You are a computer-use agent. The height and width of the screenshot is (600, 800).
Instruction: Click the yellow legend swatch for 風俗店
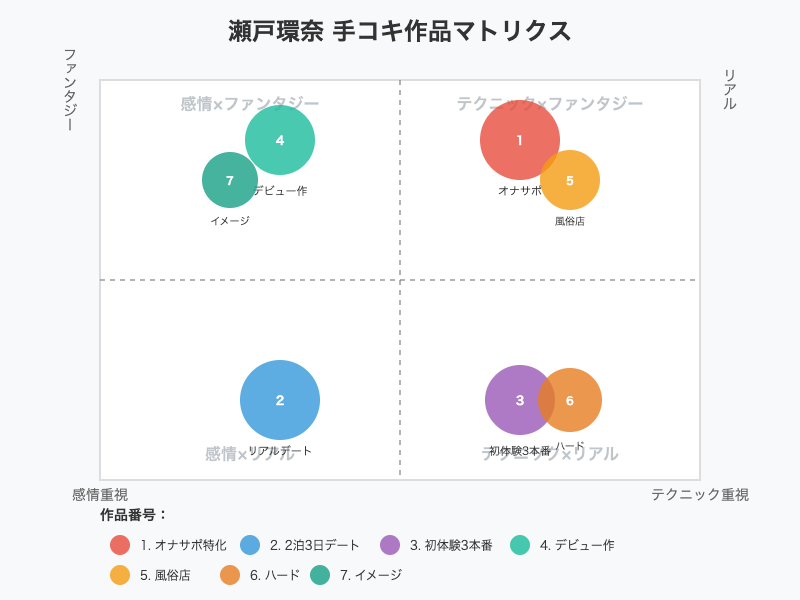click(120, 575)
